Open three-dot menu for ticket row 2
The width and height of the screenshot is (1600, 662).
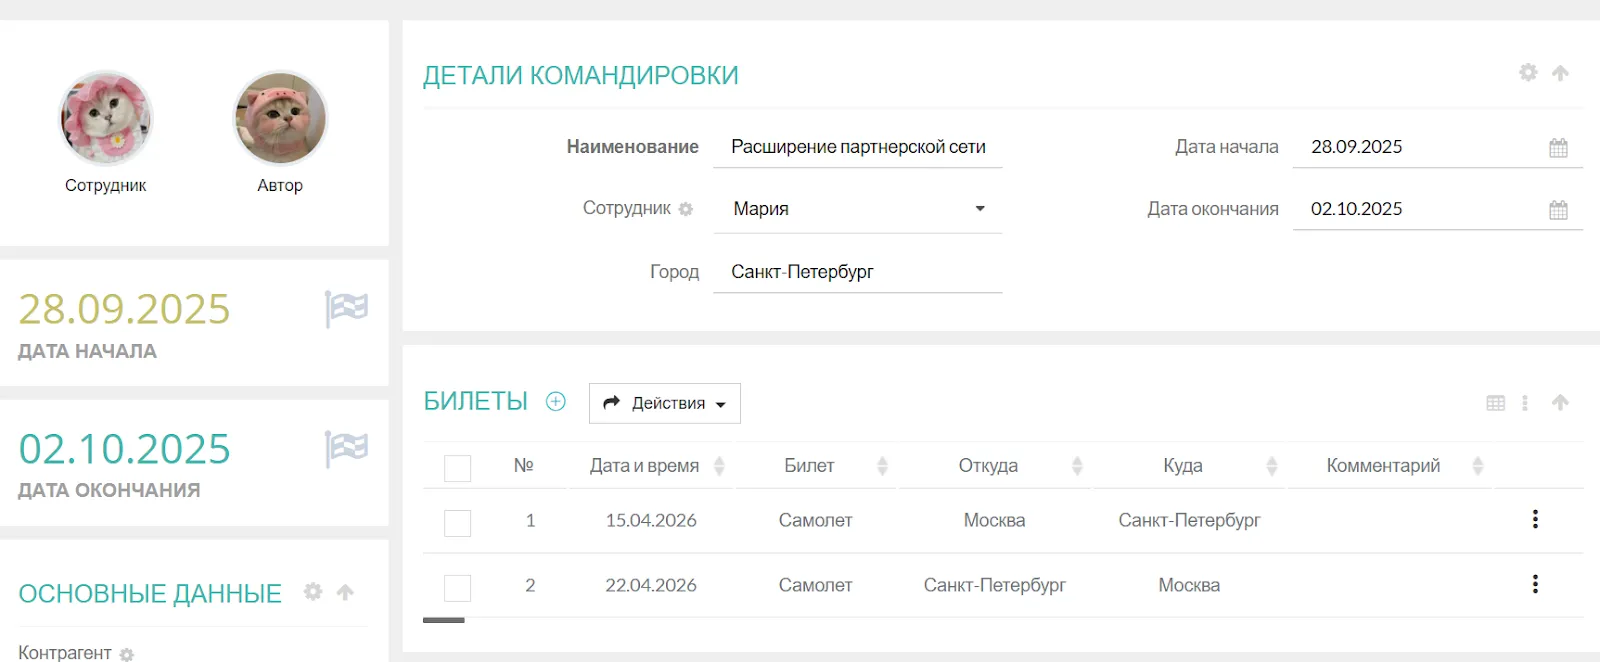pyautogui.click(x=1535, y=584)
